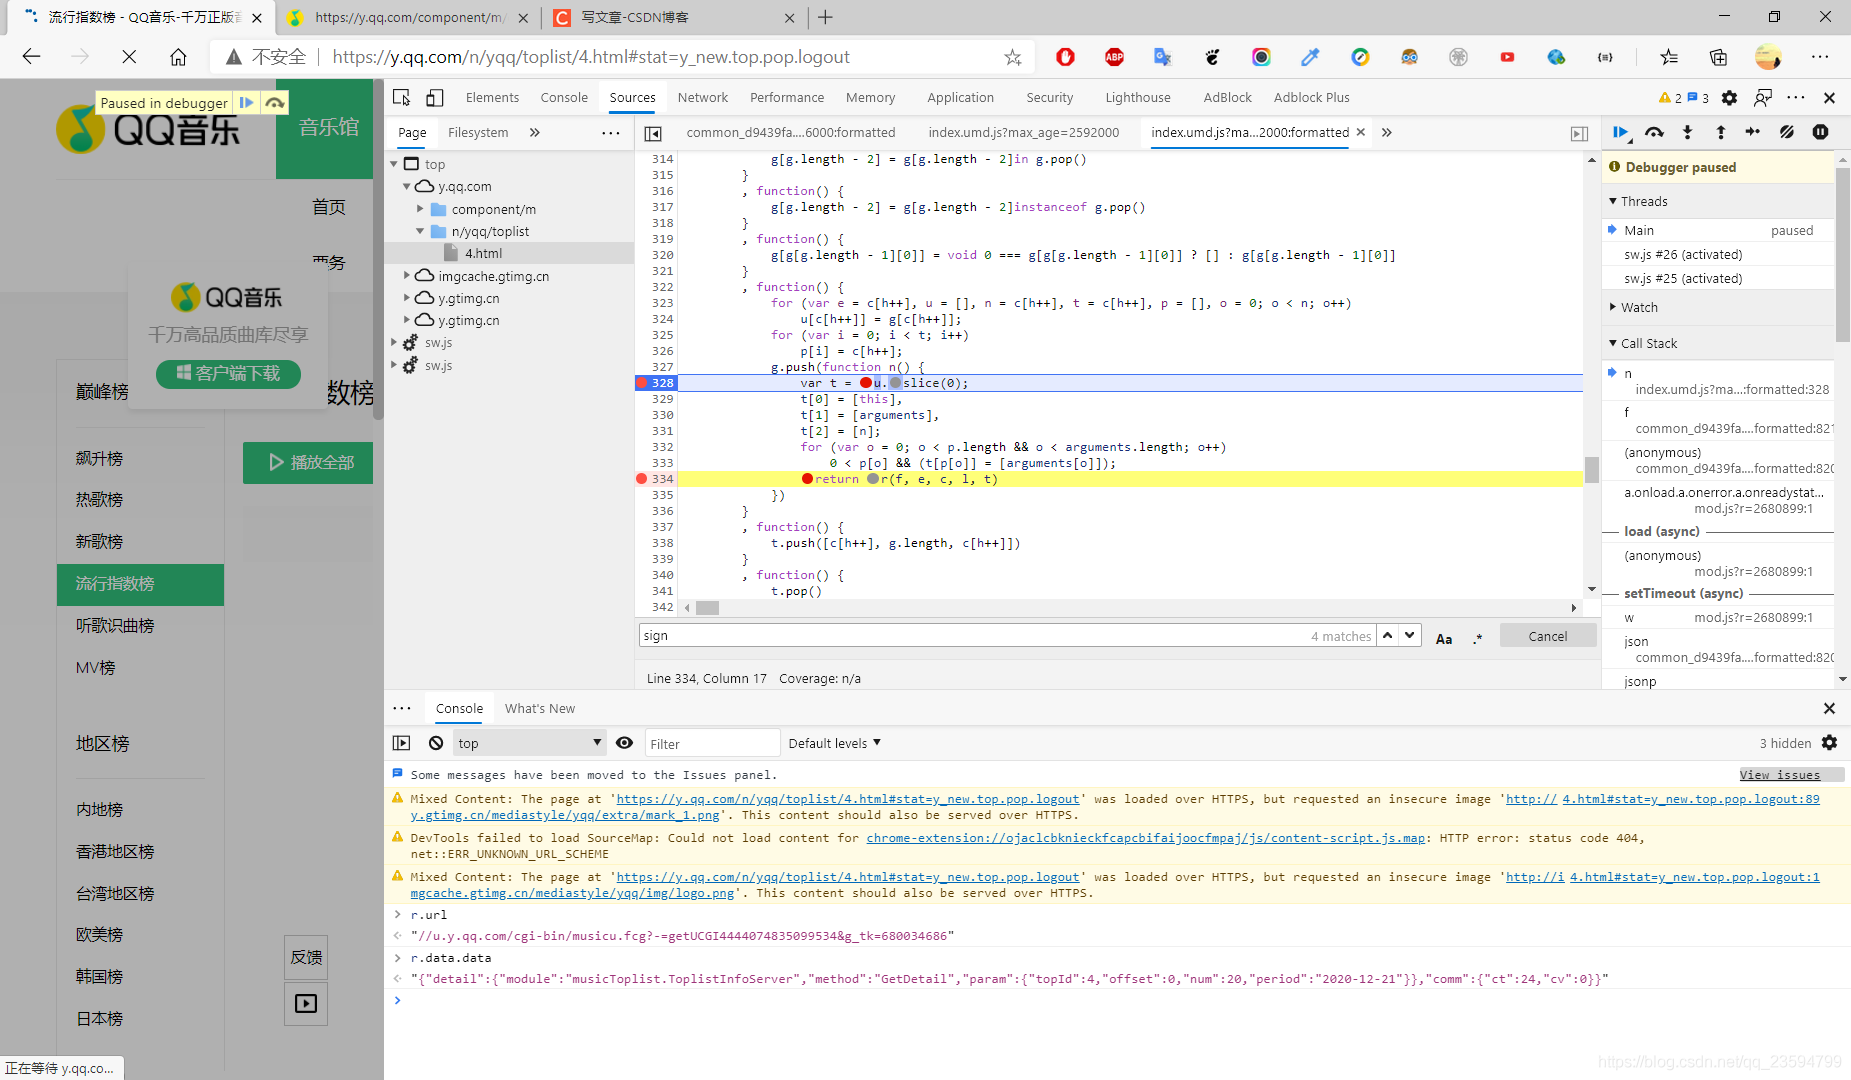Open the What's New drawer tab
The image size is (1851, 1080).
point(540,708)
